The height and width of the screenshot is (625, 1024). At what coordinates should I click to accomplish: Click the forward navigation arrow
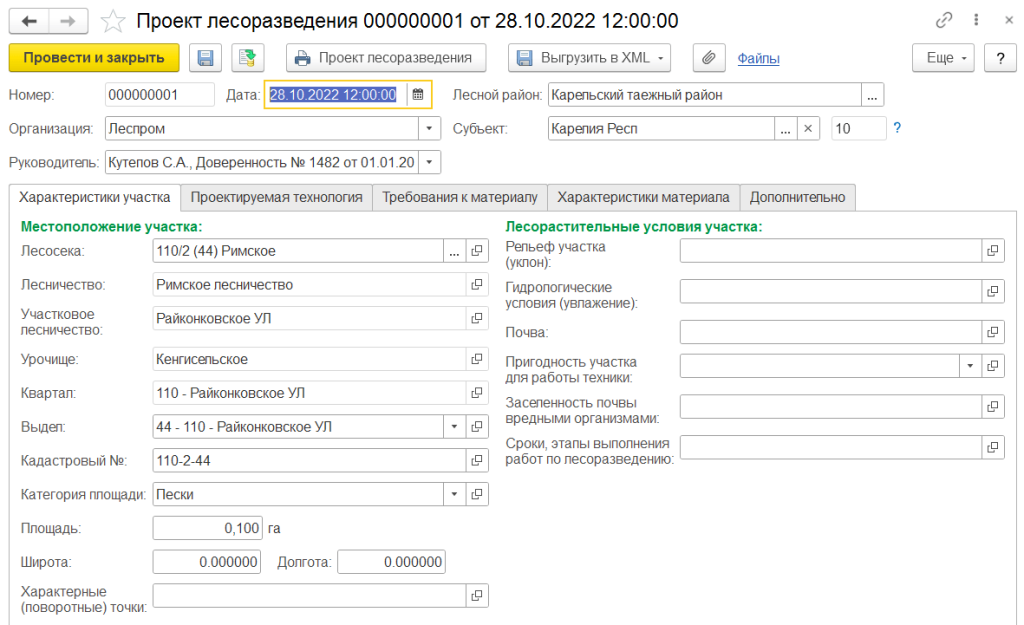click(68, 22)
